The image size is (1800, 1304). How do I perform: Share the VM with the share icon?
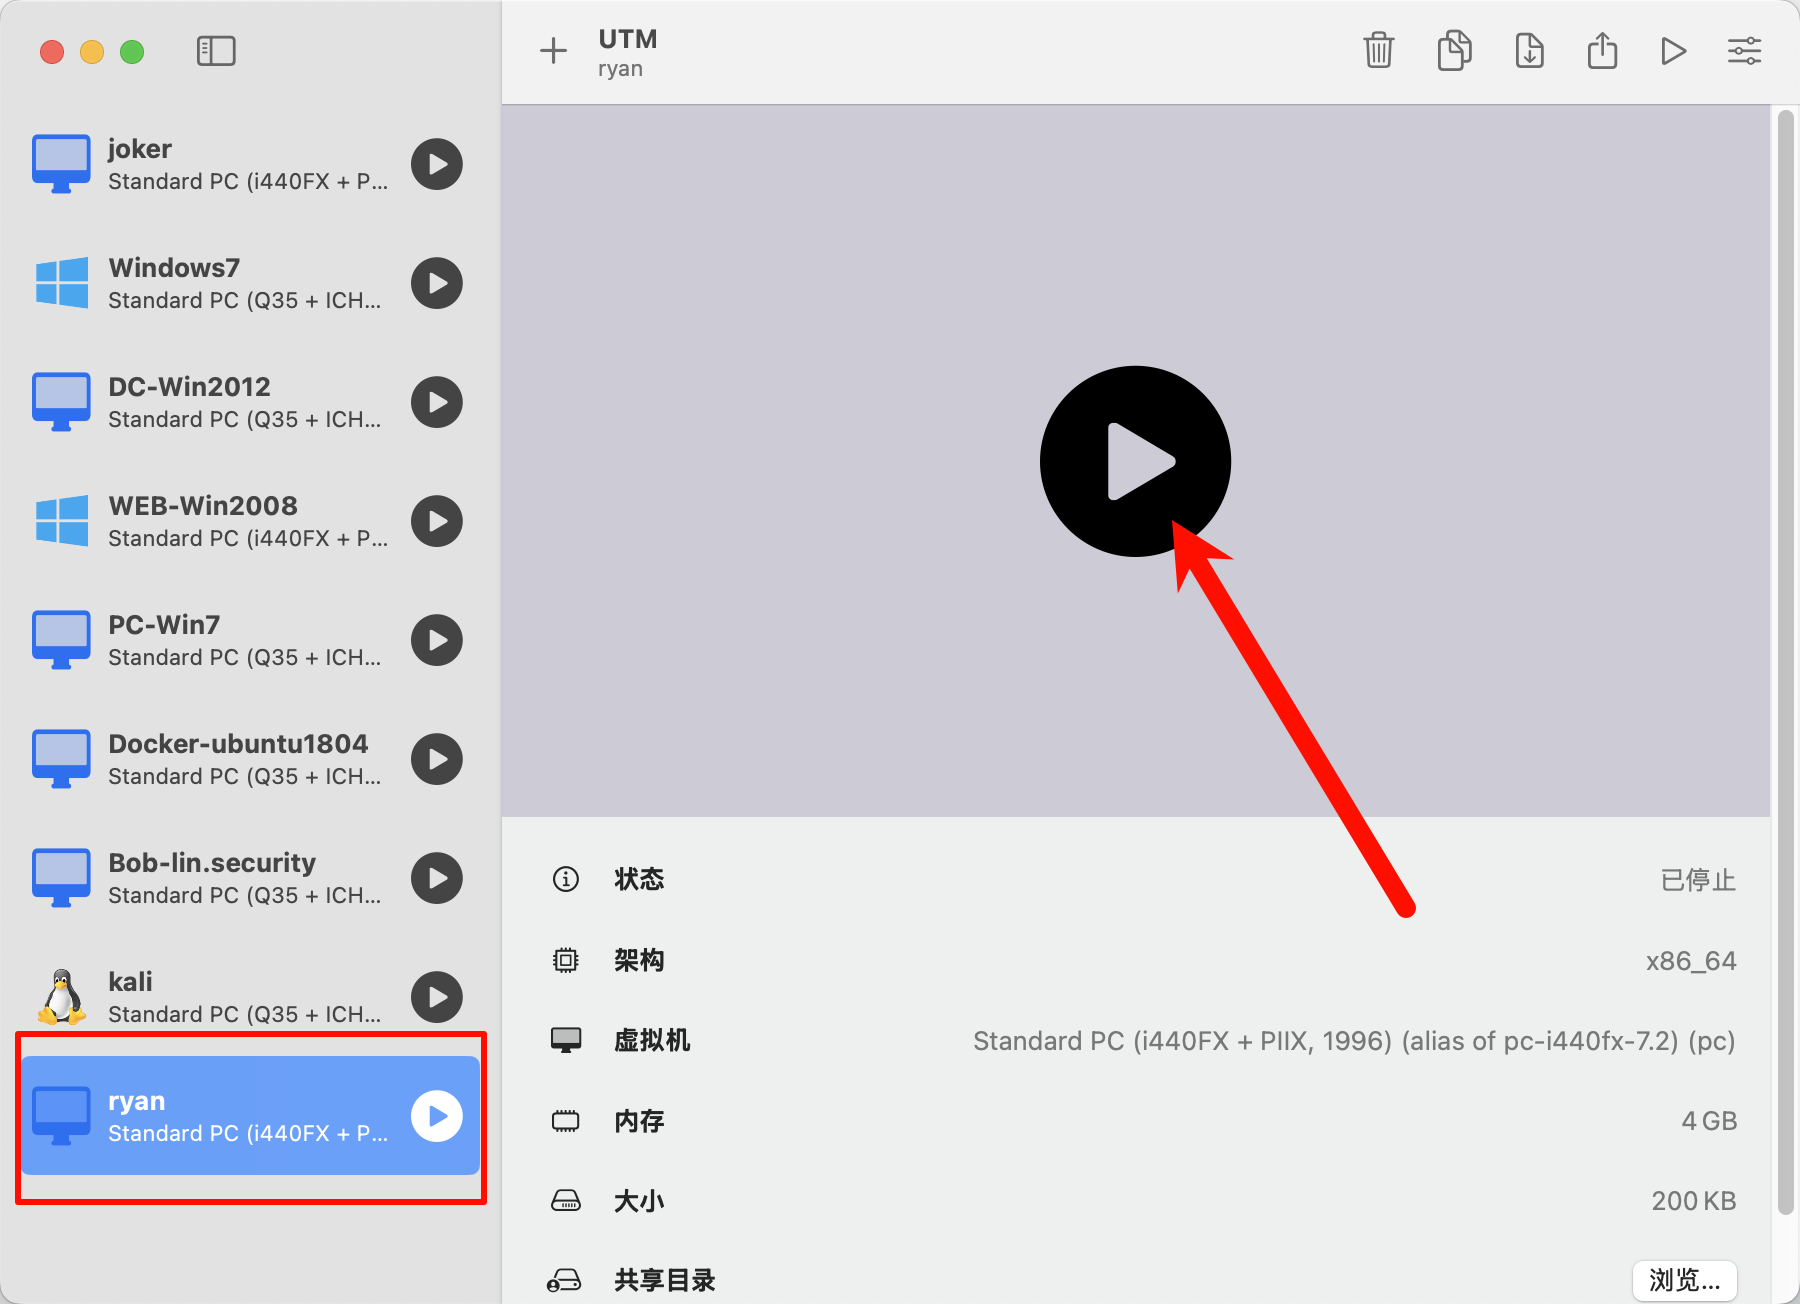(1602, 50)
